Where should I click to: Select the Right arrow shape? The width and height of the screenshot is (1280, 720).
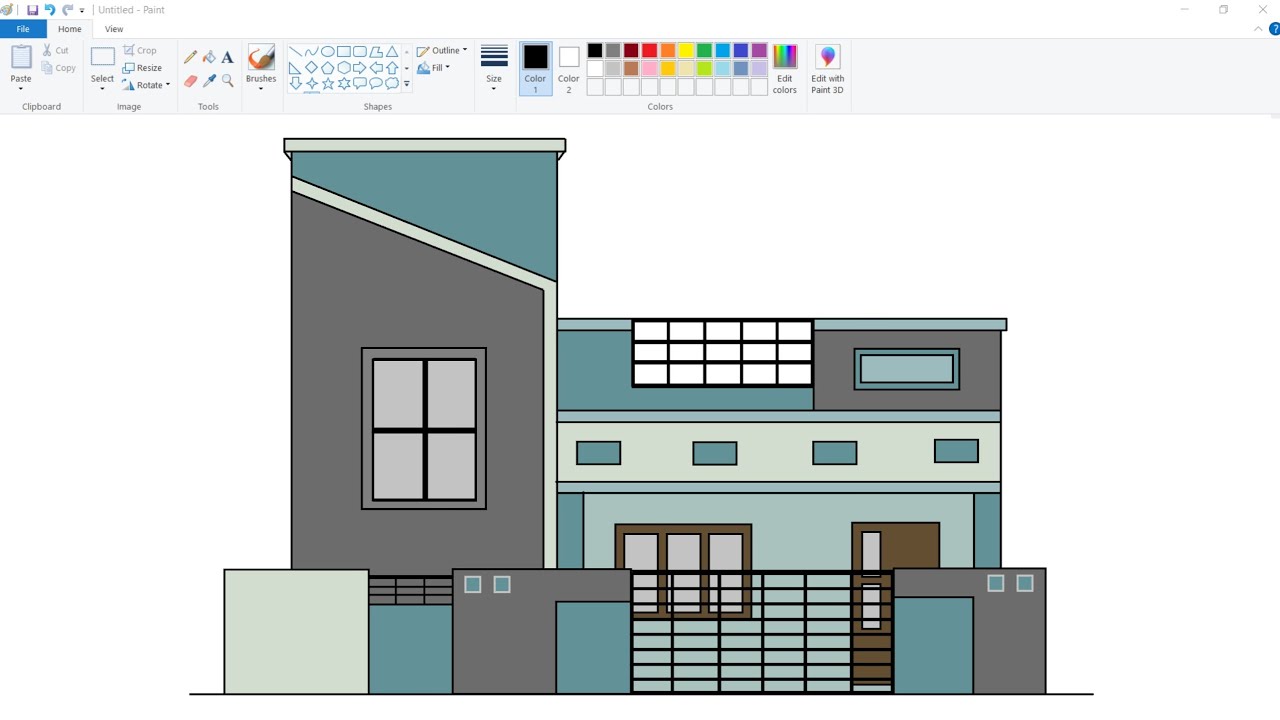tap(359, 68)
